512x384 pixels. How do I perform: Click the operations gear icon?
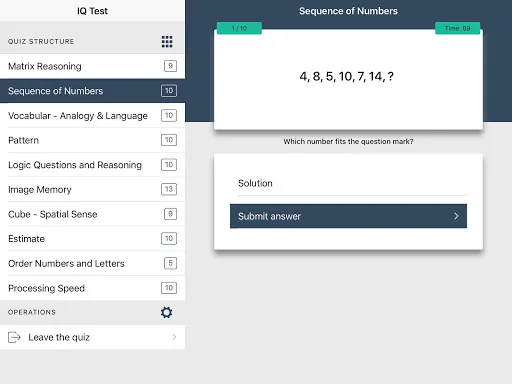pyautogui.click(x=166, y=312)
